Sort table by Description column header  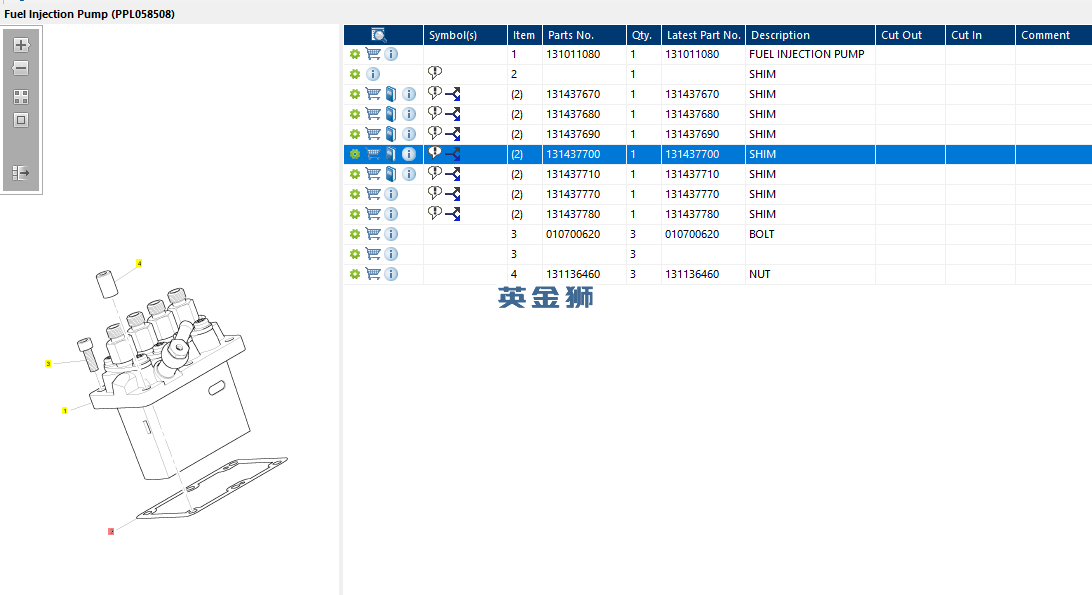[780, 35]
